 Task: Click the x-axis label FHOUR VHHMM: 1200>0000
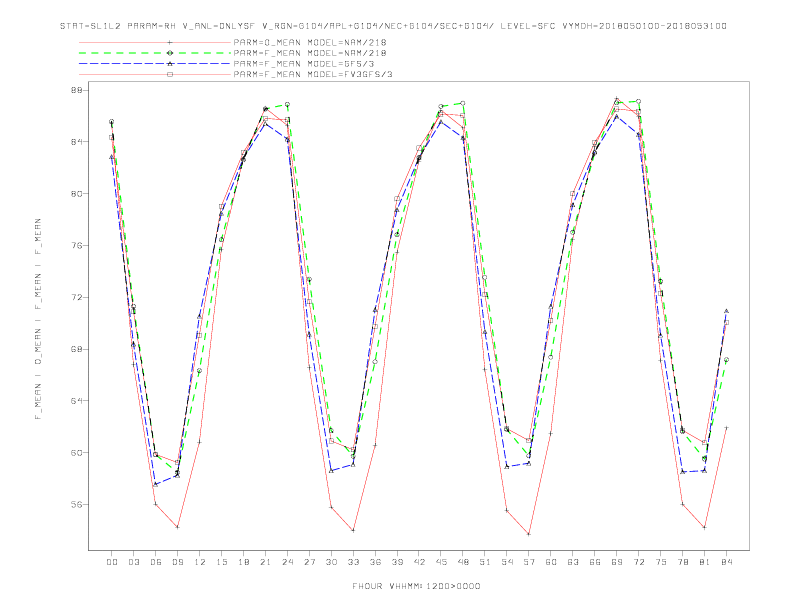(x=416, y=586)
